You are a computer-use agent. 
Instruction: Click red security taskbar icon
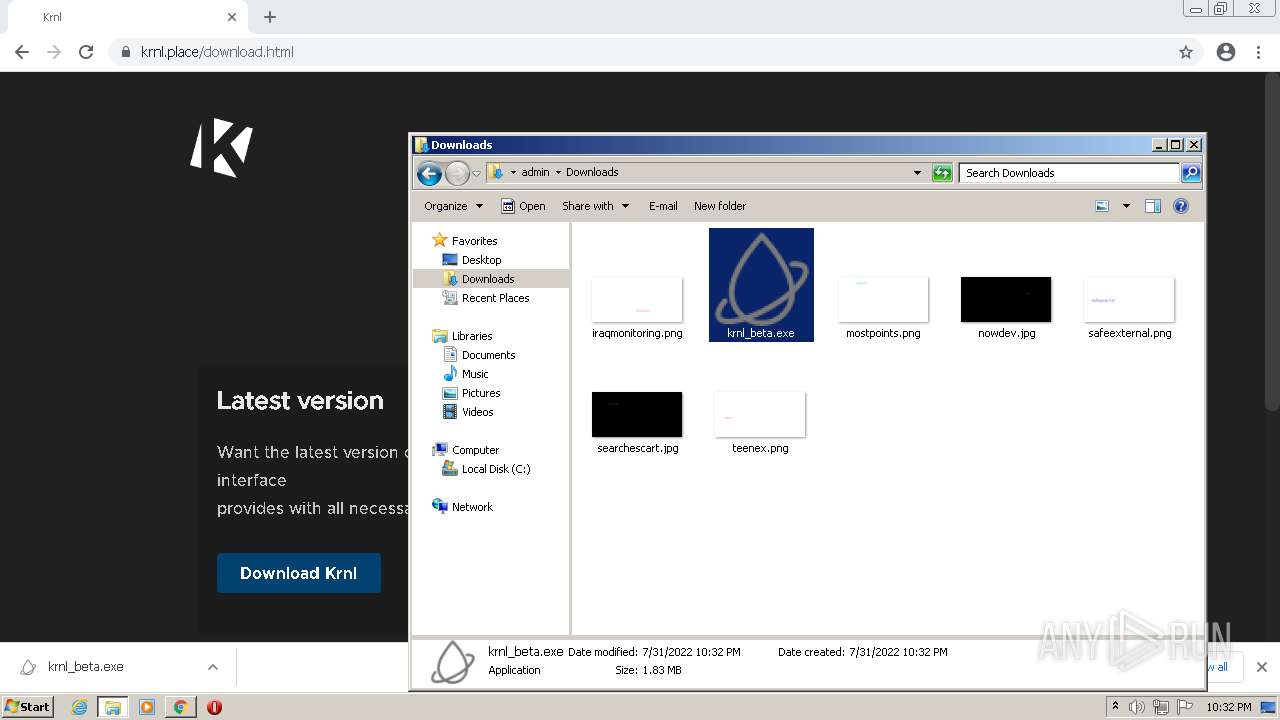(x=214, y=706)
